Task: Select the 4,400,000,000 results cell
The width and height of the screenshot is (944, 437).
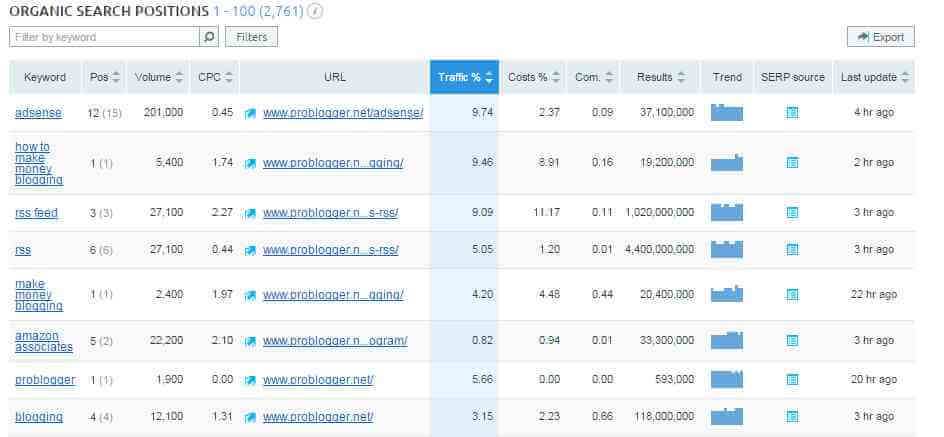Action: click(x=659, y=249)
